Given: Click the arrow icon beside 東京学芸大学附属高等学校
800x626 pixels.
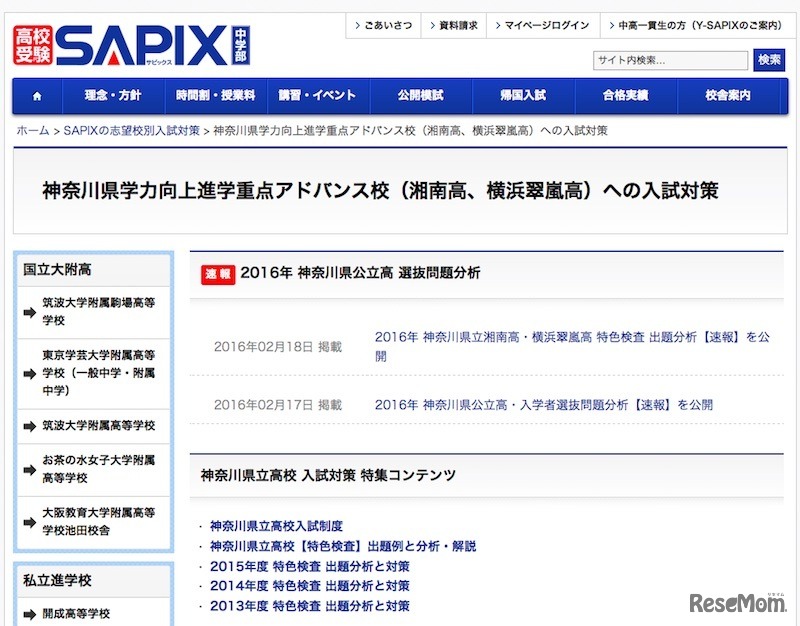Looking at the screenshot, I should tap(32, 375).
